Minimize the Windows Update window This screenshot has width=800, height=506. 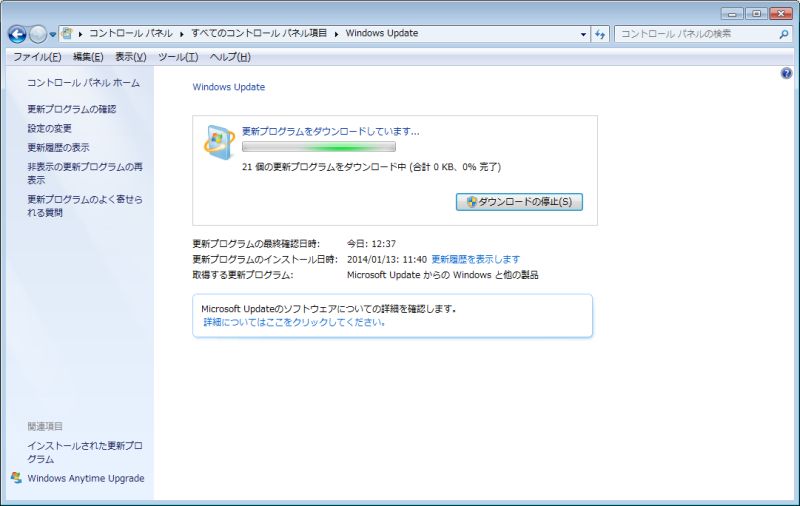pos(732,14)
